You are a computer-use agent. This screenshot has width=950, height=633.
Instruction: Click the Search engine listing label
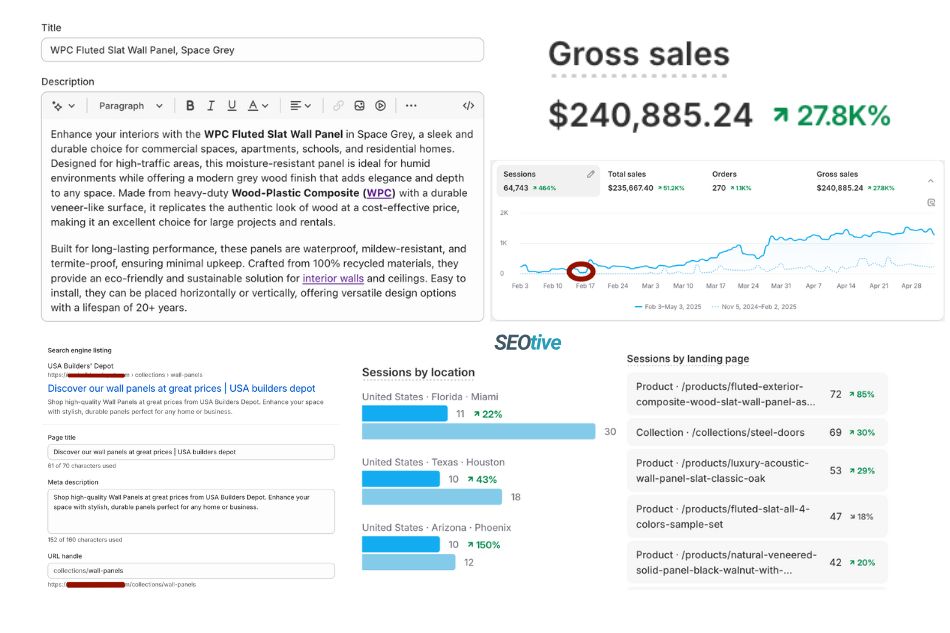[x=79, y=350]
